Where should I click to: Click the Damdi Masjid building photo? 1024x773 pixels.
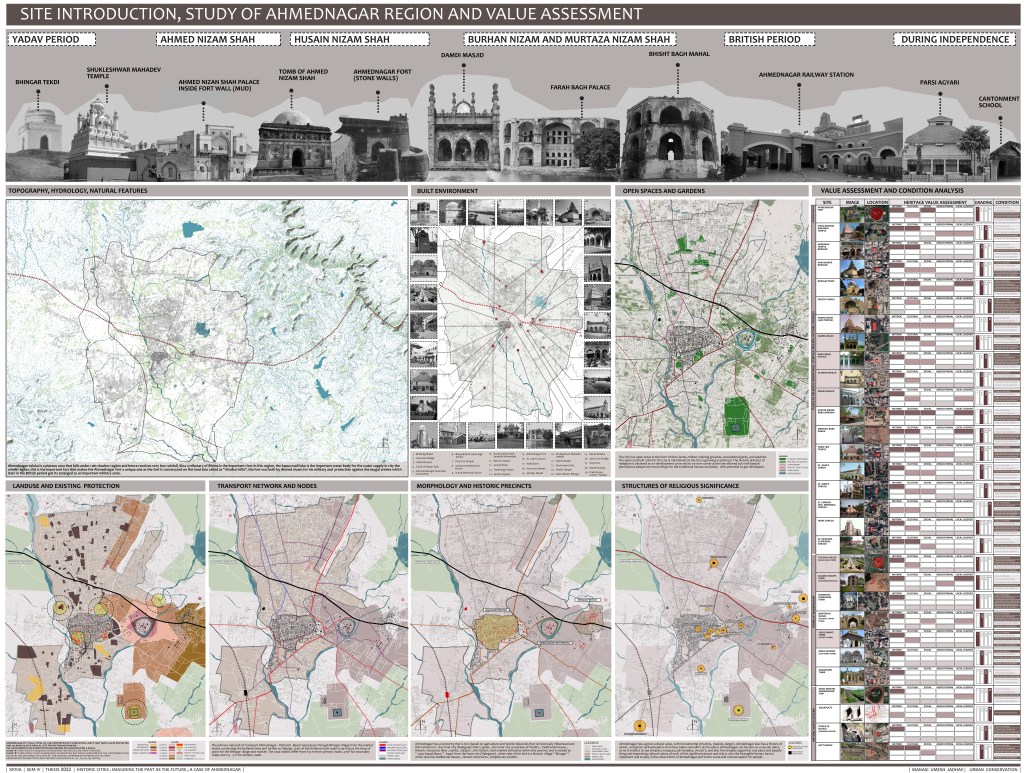point(462,126)
